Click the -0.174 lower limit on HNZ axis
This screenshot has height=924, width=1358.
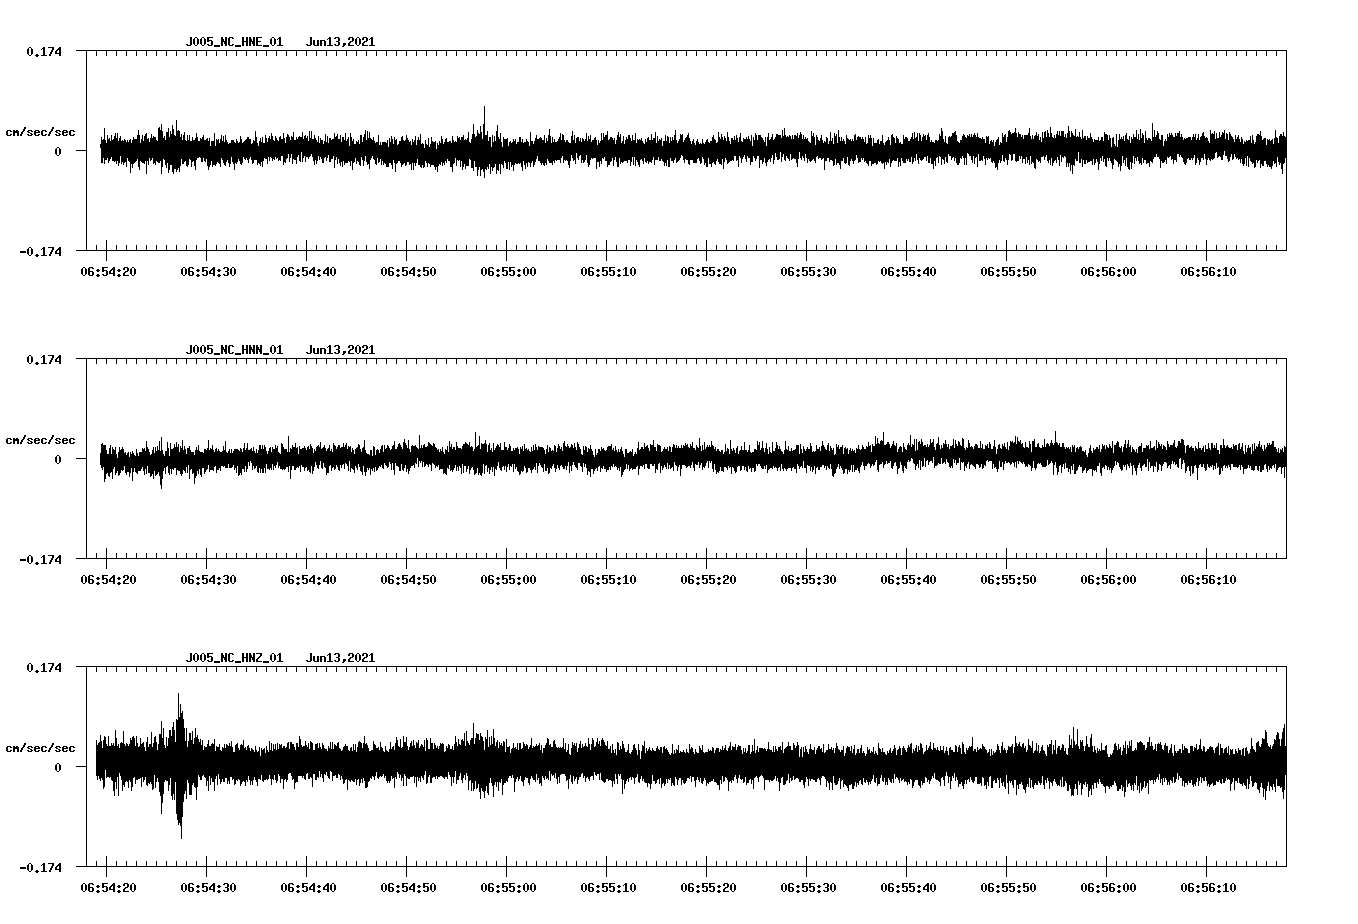click(40, 867)
